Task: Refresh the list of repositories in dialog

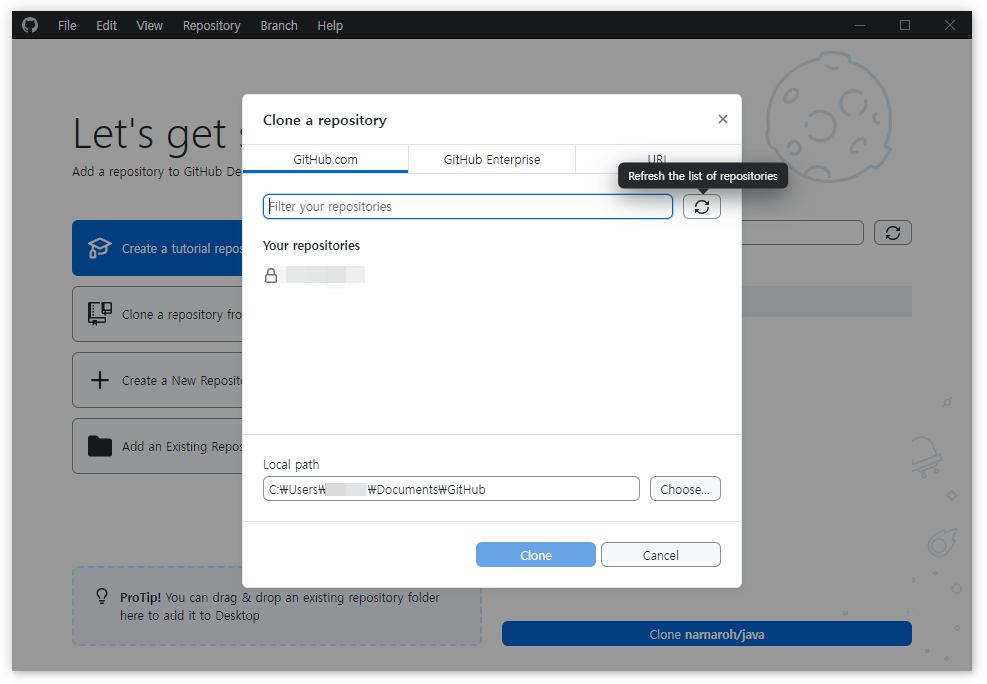Action: pos(701,206)
